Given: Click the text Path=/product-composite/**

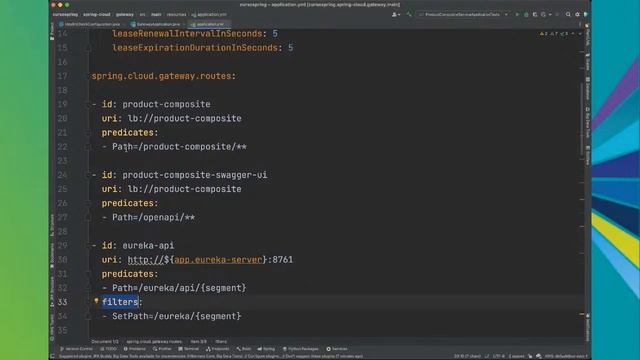Looking at the screenshot, I should pyautogui.click(x=179, y=147).
